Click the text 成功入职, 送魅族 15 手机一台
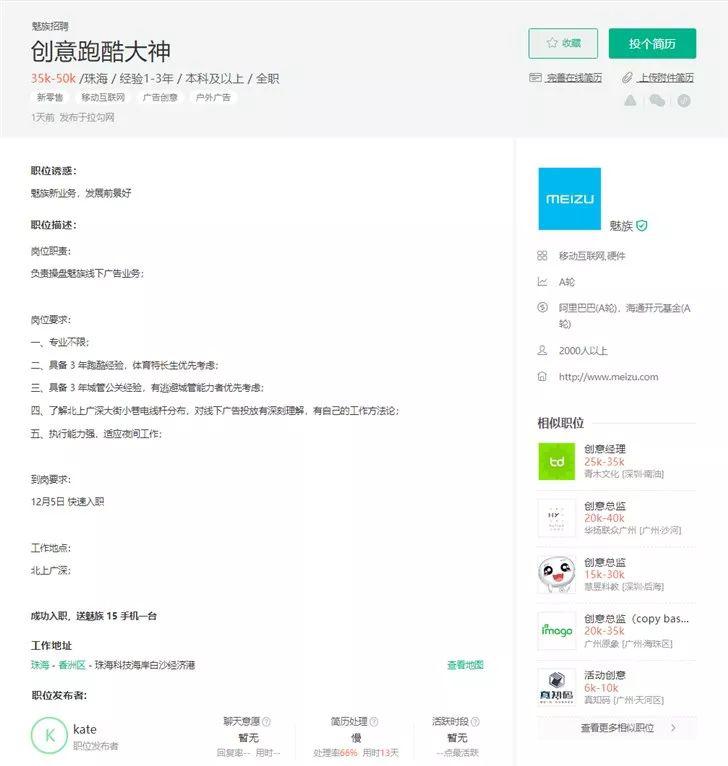This screenshot has height=766, width=728. pyautogui.click(x=94, y=616)
